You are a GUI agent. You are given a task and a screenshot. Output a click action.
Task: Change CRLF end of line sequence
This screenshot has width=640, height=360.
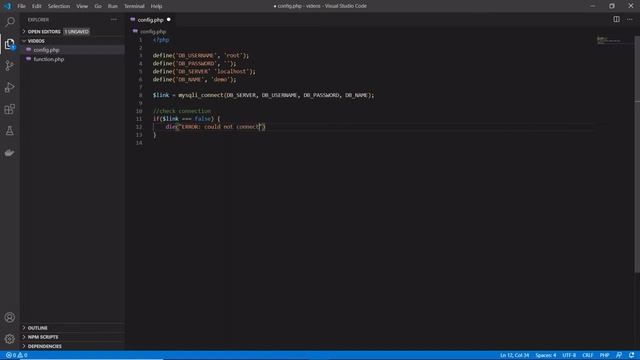coord(587,355)
